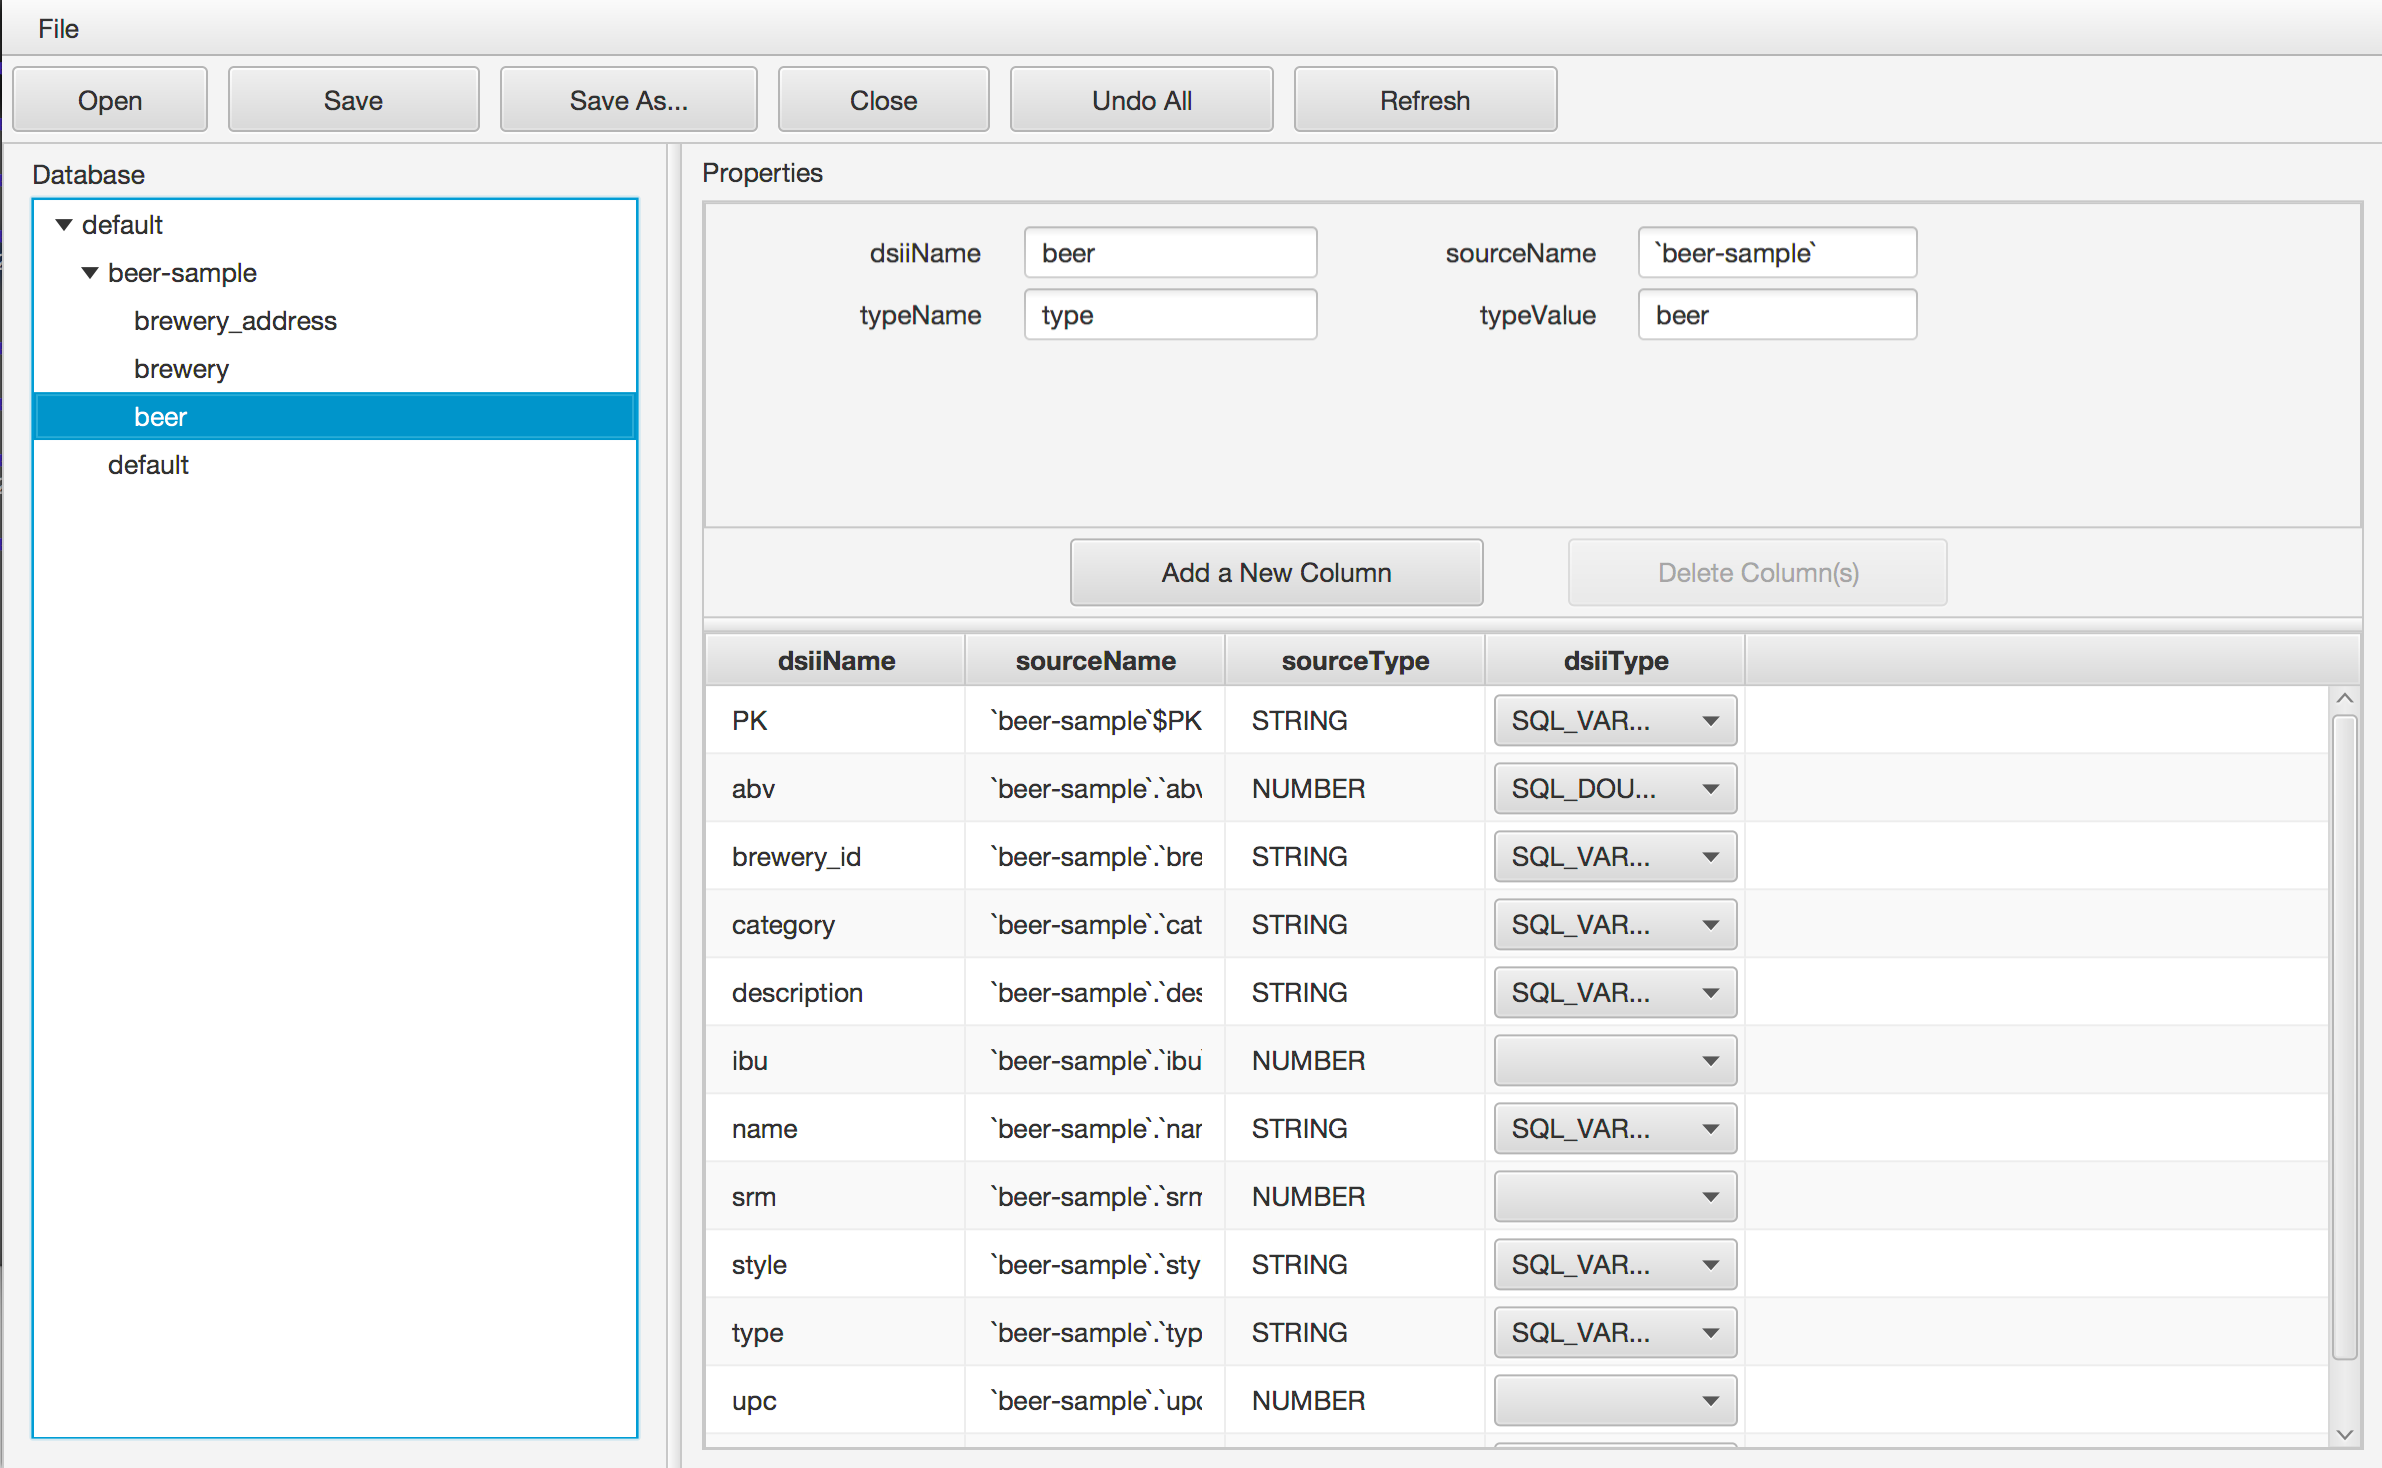Image resolution: width=2382 pixels, height=1468 pixels.
Task: Click the Add a New Column button
Action: 1274,572
